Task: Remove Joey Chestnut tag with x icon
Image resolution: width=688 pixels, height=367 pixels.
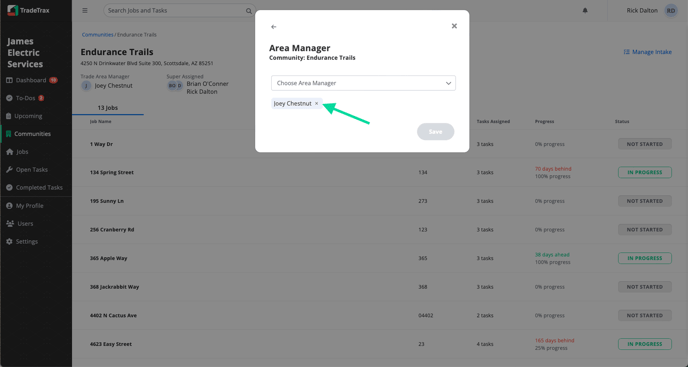Action: [x=316, y=104]
